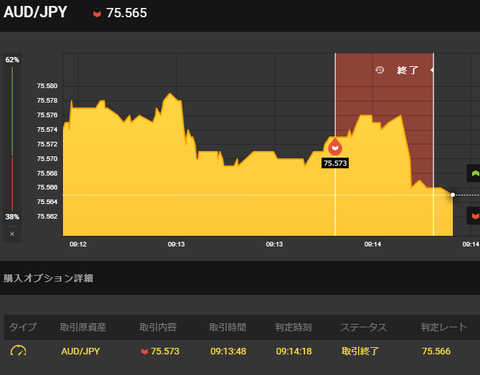Click the 判定レート column header

click(x=444, y=327)
